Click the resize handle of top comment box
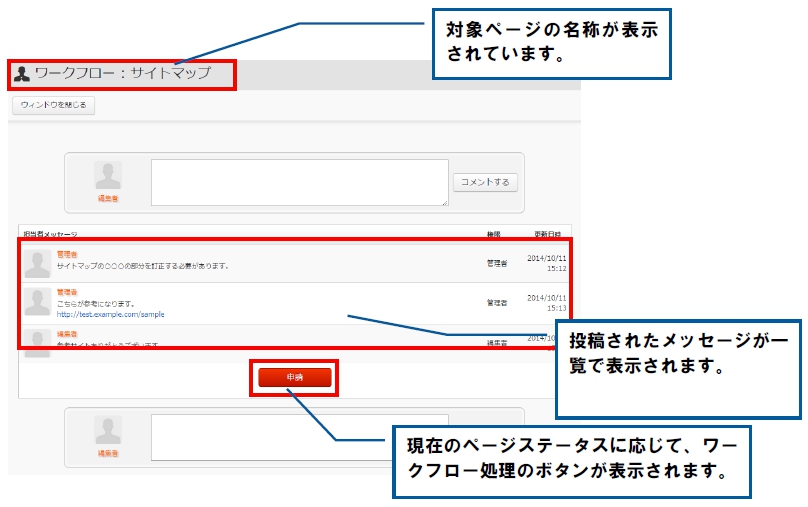Screen dimensions: 808x507 point(445,203)
